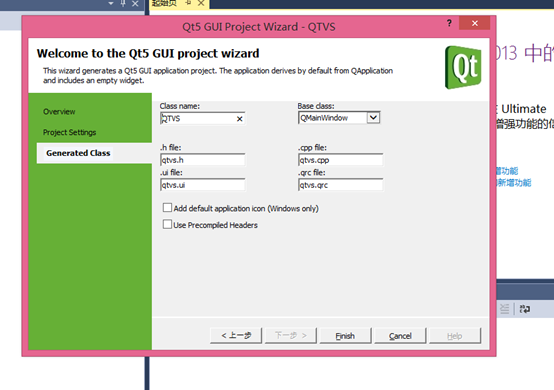The height and width of the screenshot is (390, 554).
Task: Click the 'Class name:' label
Action: (x=179, y=106)
